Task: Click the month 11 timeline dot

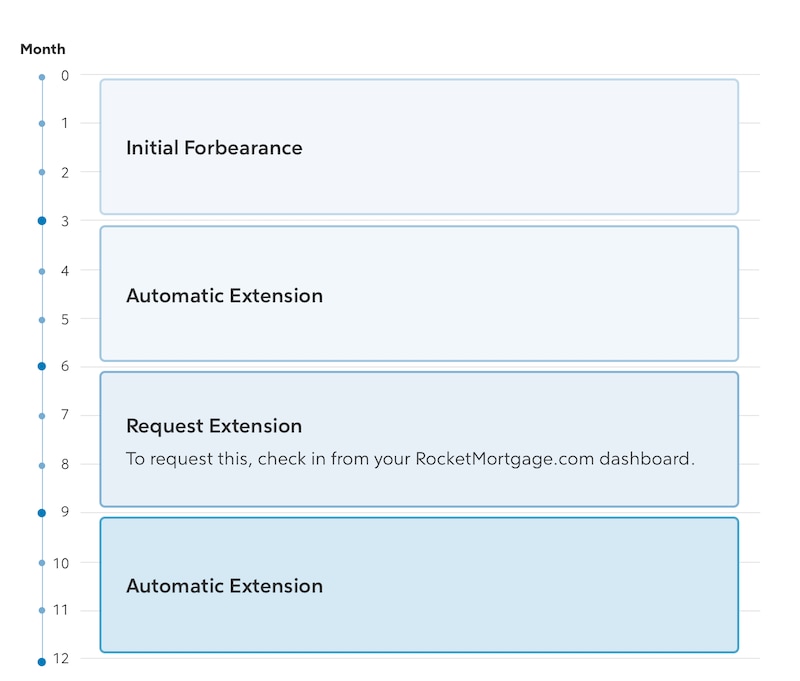Action: pos(42,610)
